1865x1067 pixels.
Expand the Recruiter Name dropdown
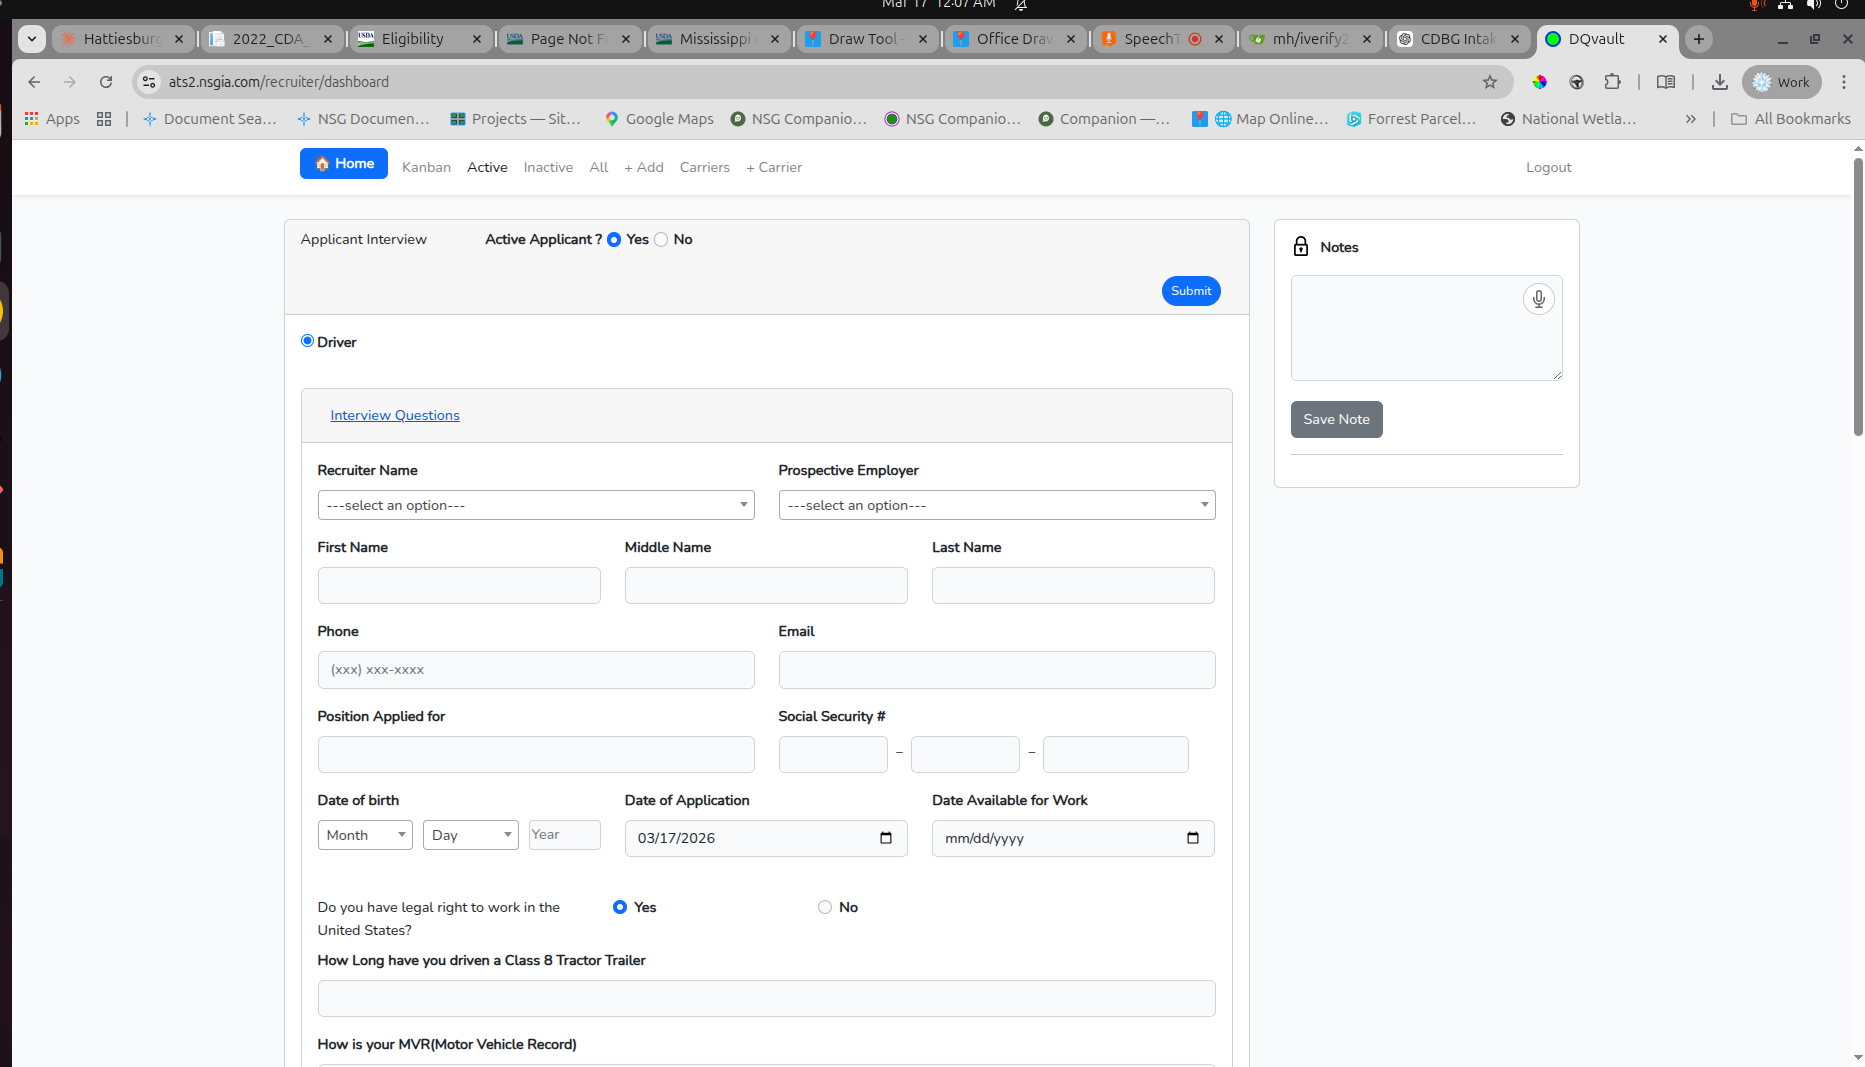(x=536, y=505)
